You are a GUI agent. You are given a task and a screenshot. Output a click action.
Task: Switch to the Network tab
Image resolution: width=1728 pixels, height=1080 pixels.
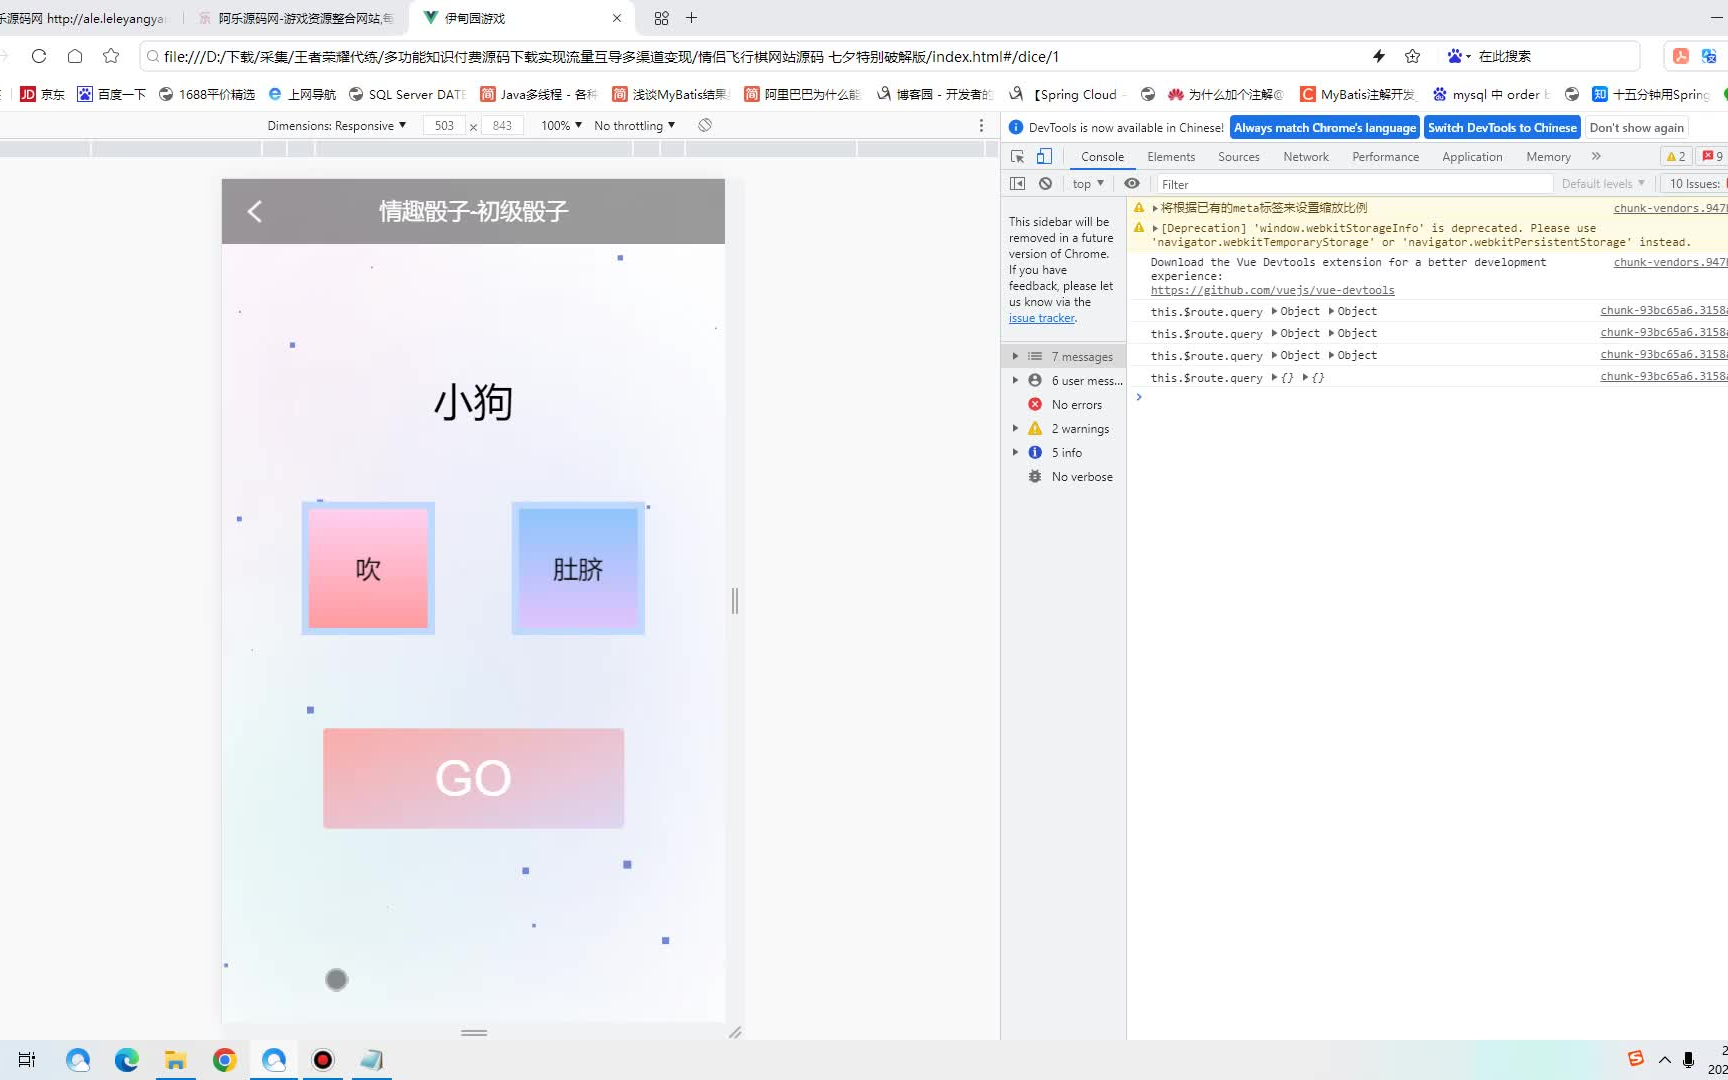pyautogui.click(x=1306, y=156)
